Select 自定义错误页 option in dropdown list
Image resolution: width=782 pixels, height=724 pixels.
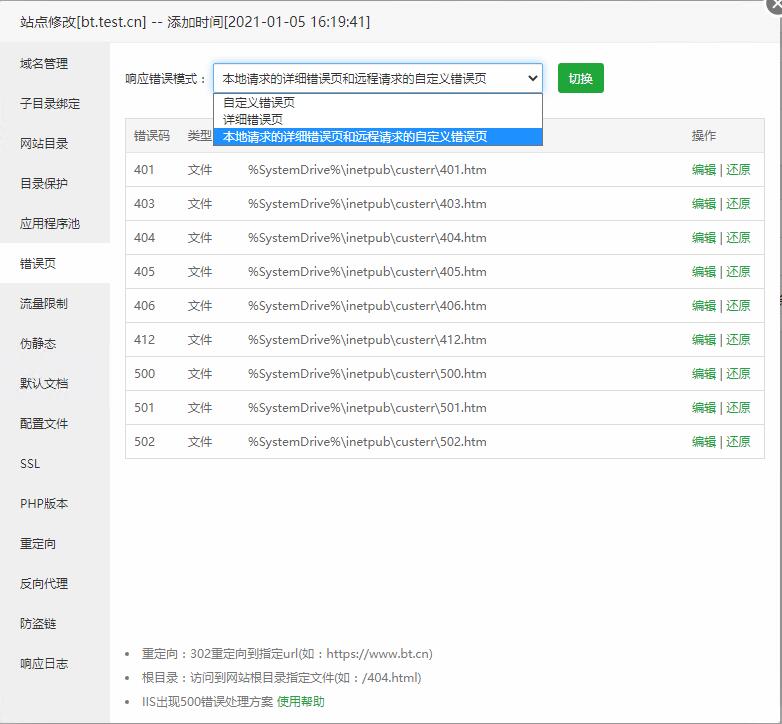coord(259,102)
